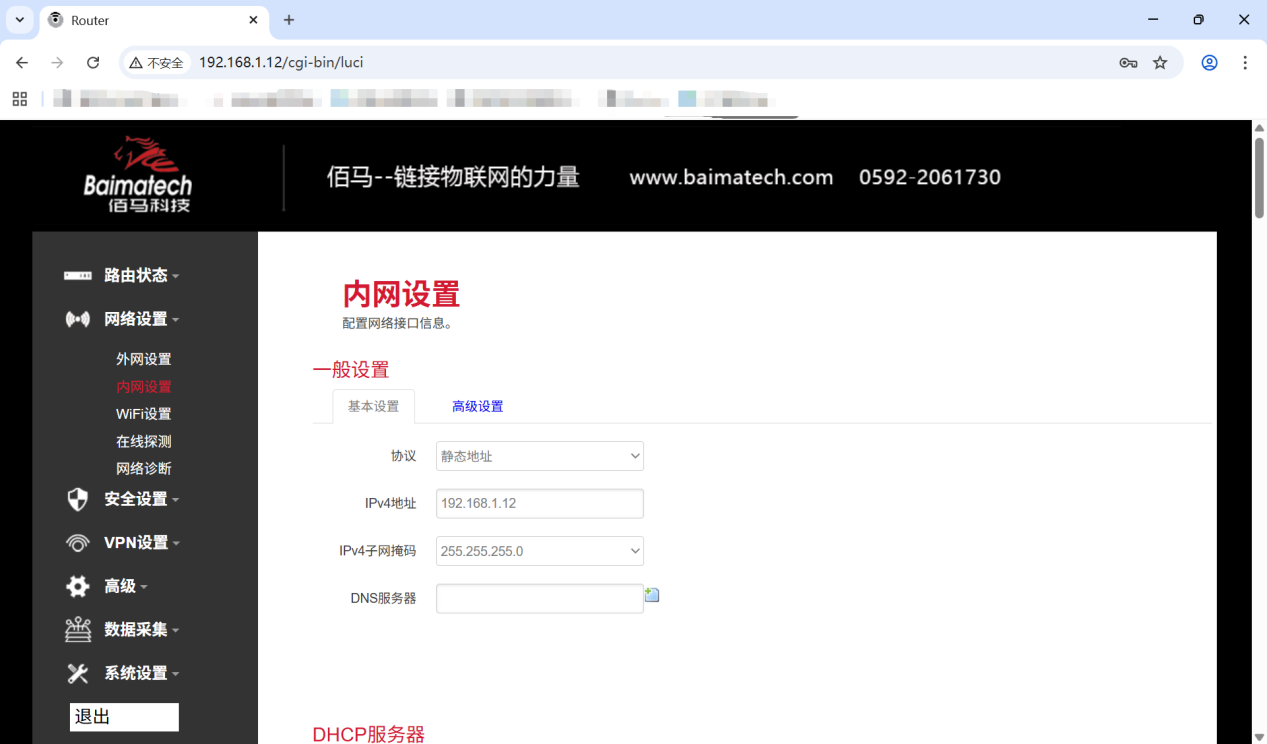Click the 路由状态 status icon in sidebar
This screenshot has height=744, width=1267.
[x=77, y=275]
